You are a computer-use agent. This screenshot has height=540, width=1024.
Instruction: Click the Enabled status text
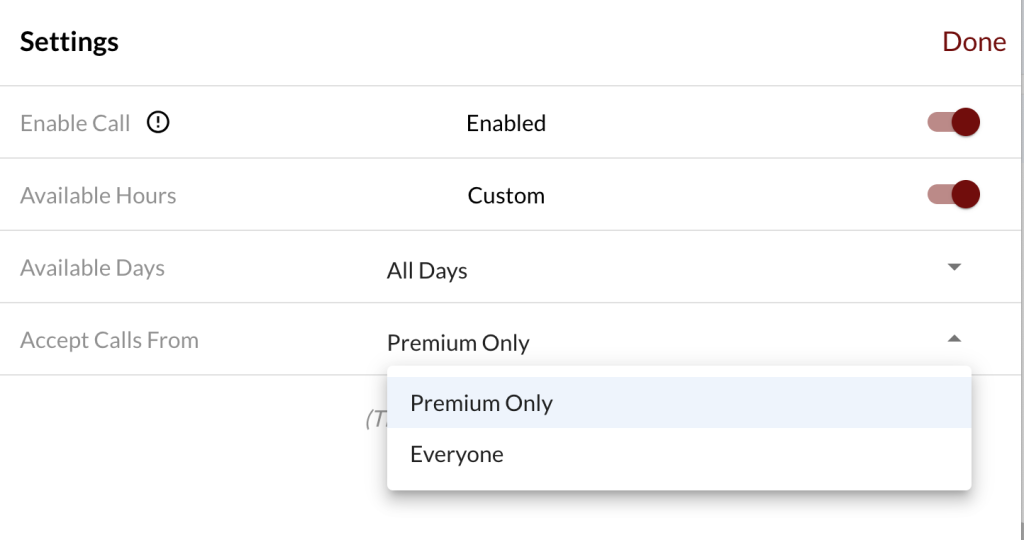pos(506,124)
